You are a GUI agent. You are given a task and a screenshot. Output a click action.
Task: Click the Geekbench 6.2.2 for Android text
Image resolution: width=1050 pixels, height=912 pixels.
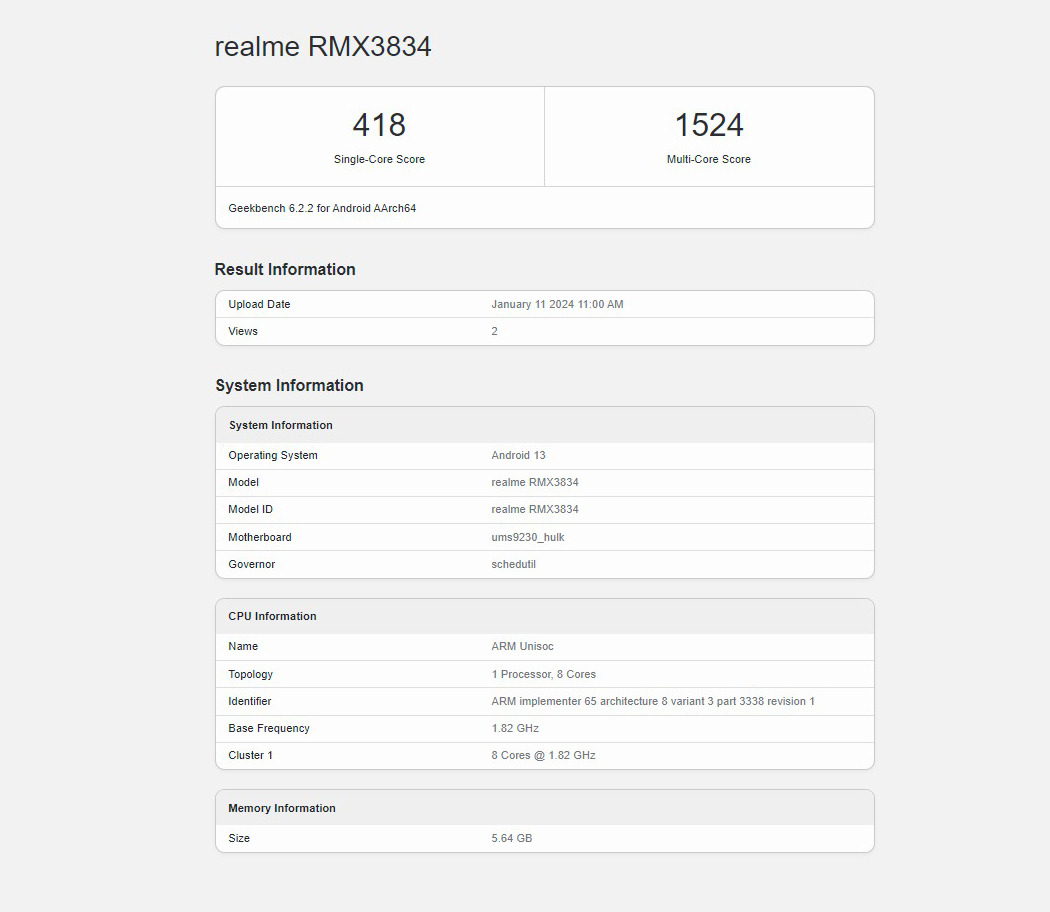click(322, 208)
